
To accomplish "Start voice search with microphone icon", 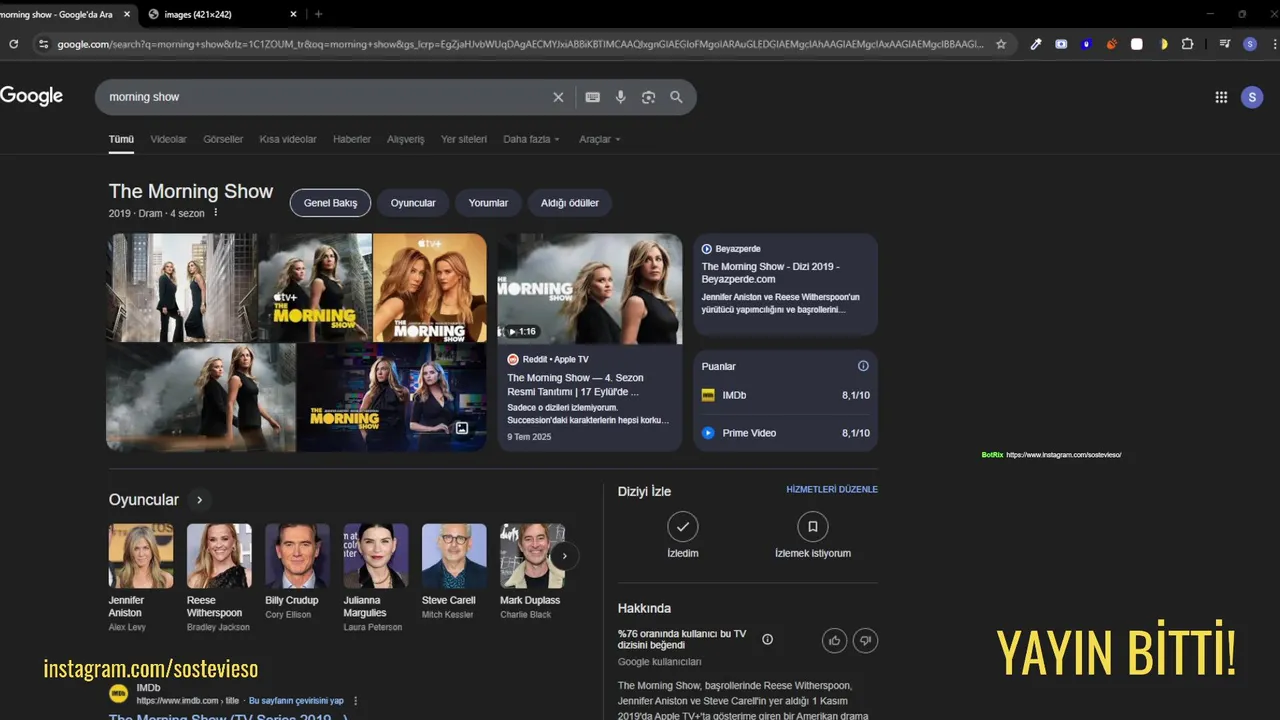I will pos(620,97).
